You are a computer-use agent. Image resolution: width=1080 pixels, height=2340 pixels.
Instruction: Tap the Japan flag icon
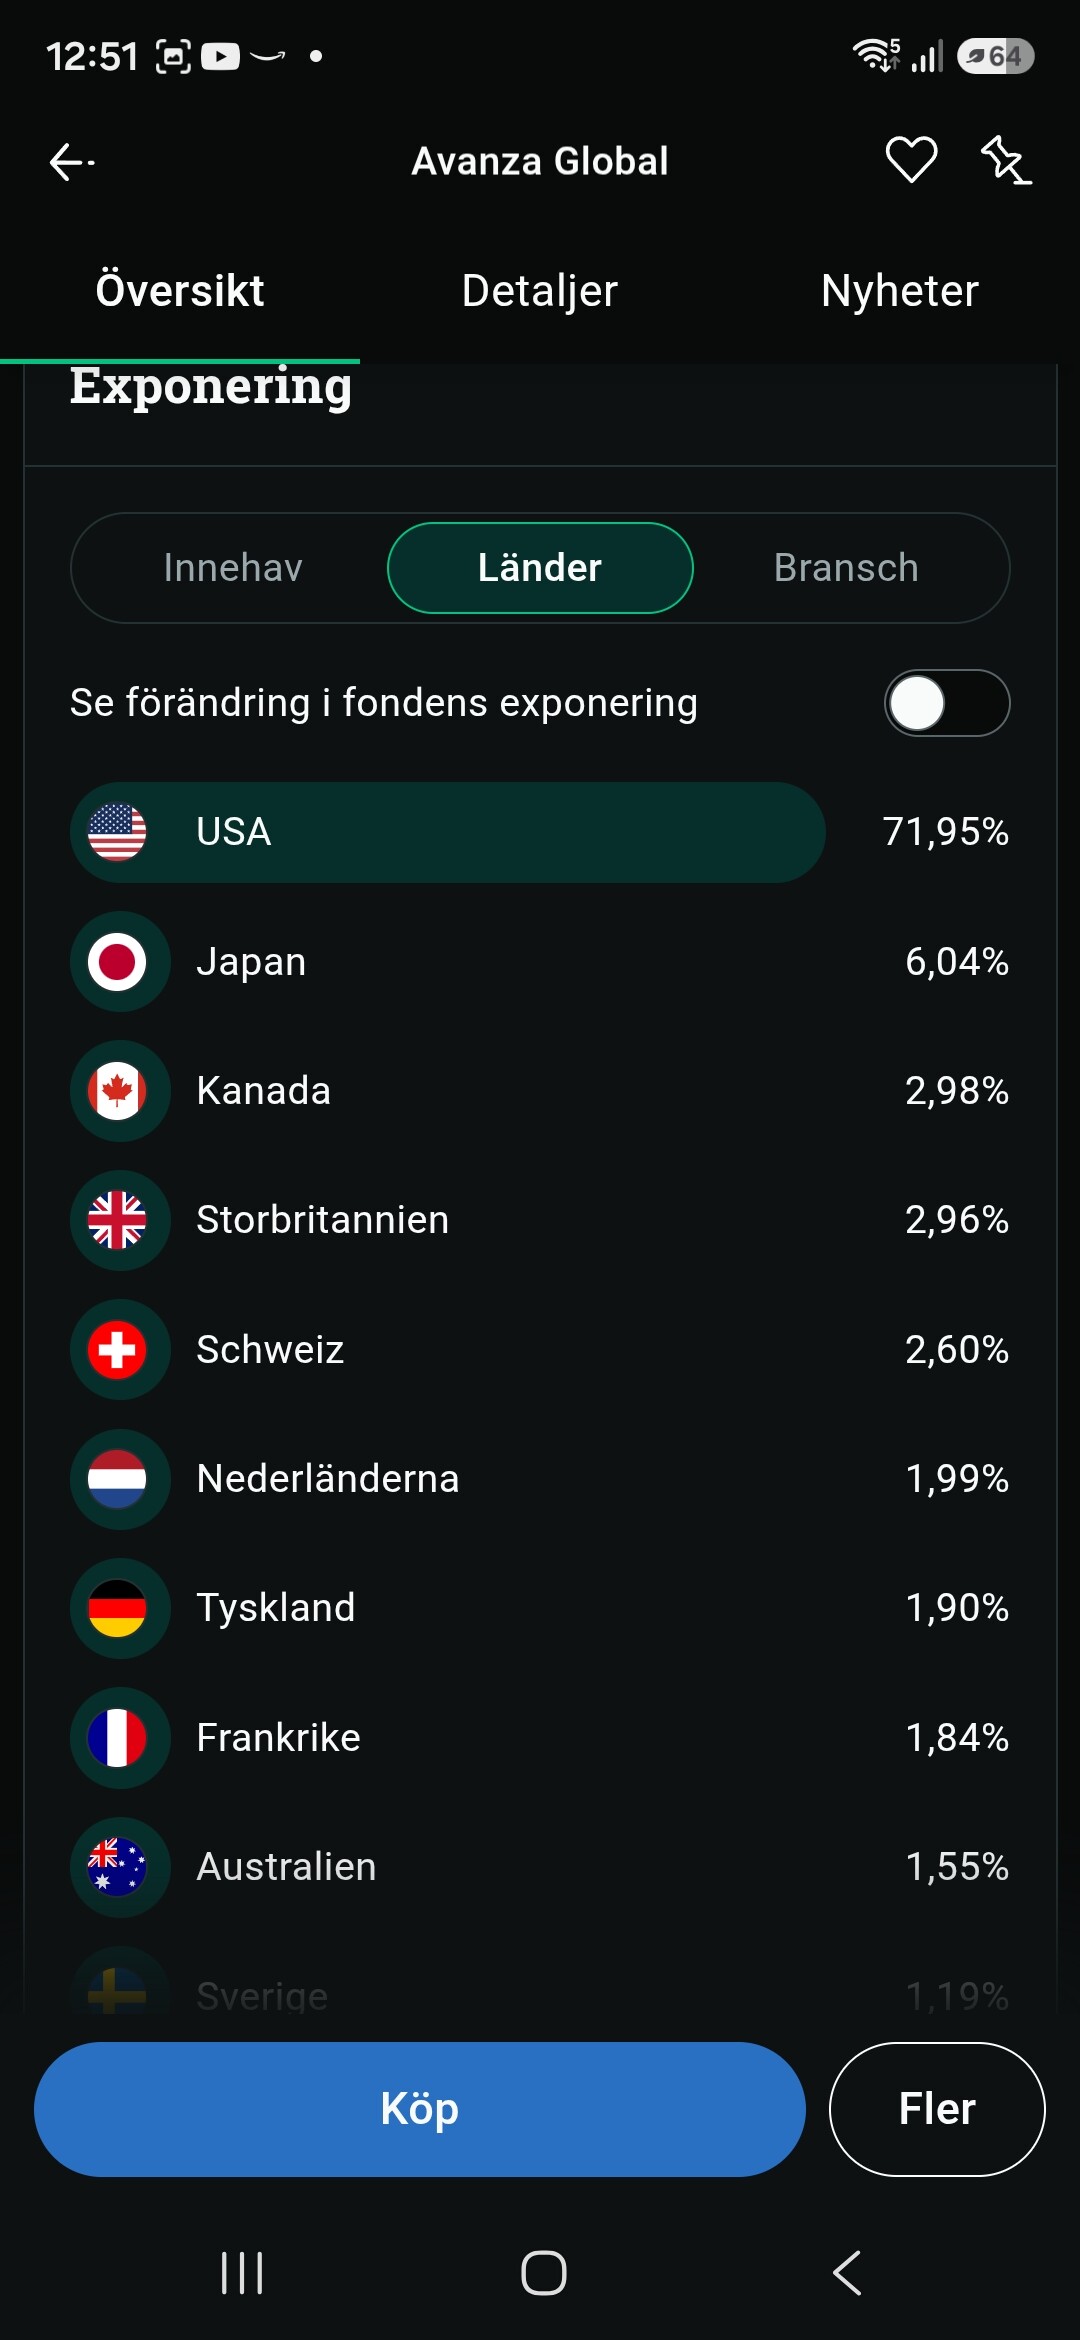[x=117, y=962]
